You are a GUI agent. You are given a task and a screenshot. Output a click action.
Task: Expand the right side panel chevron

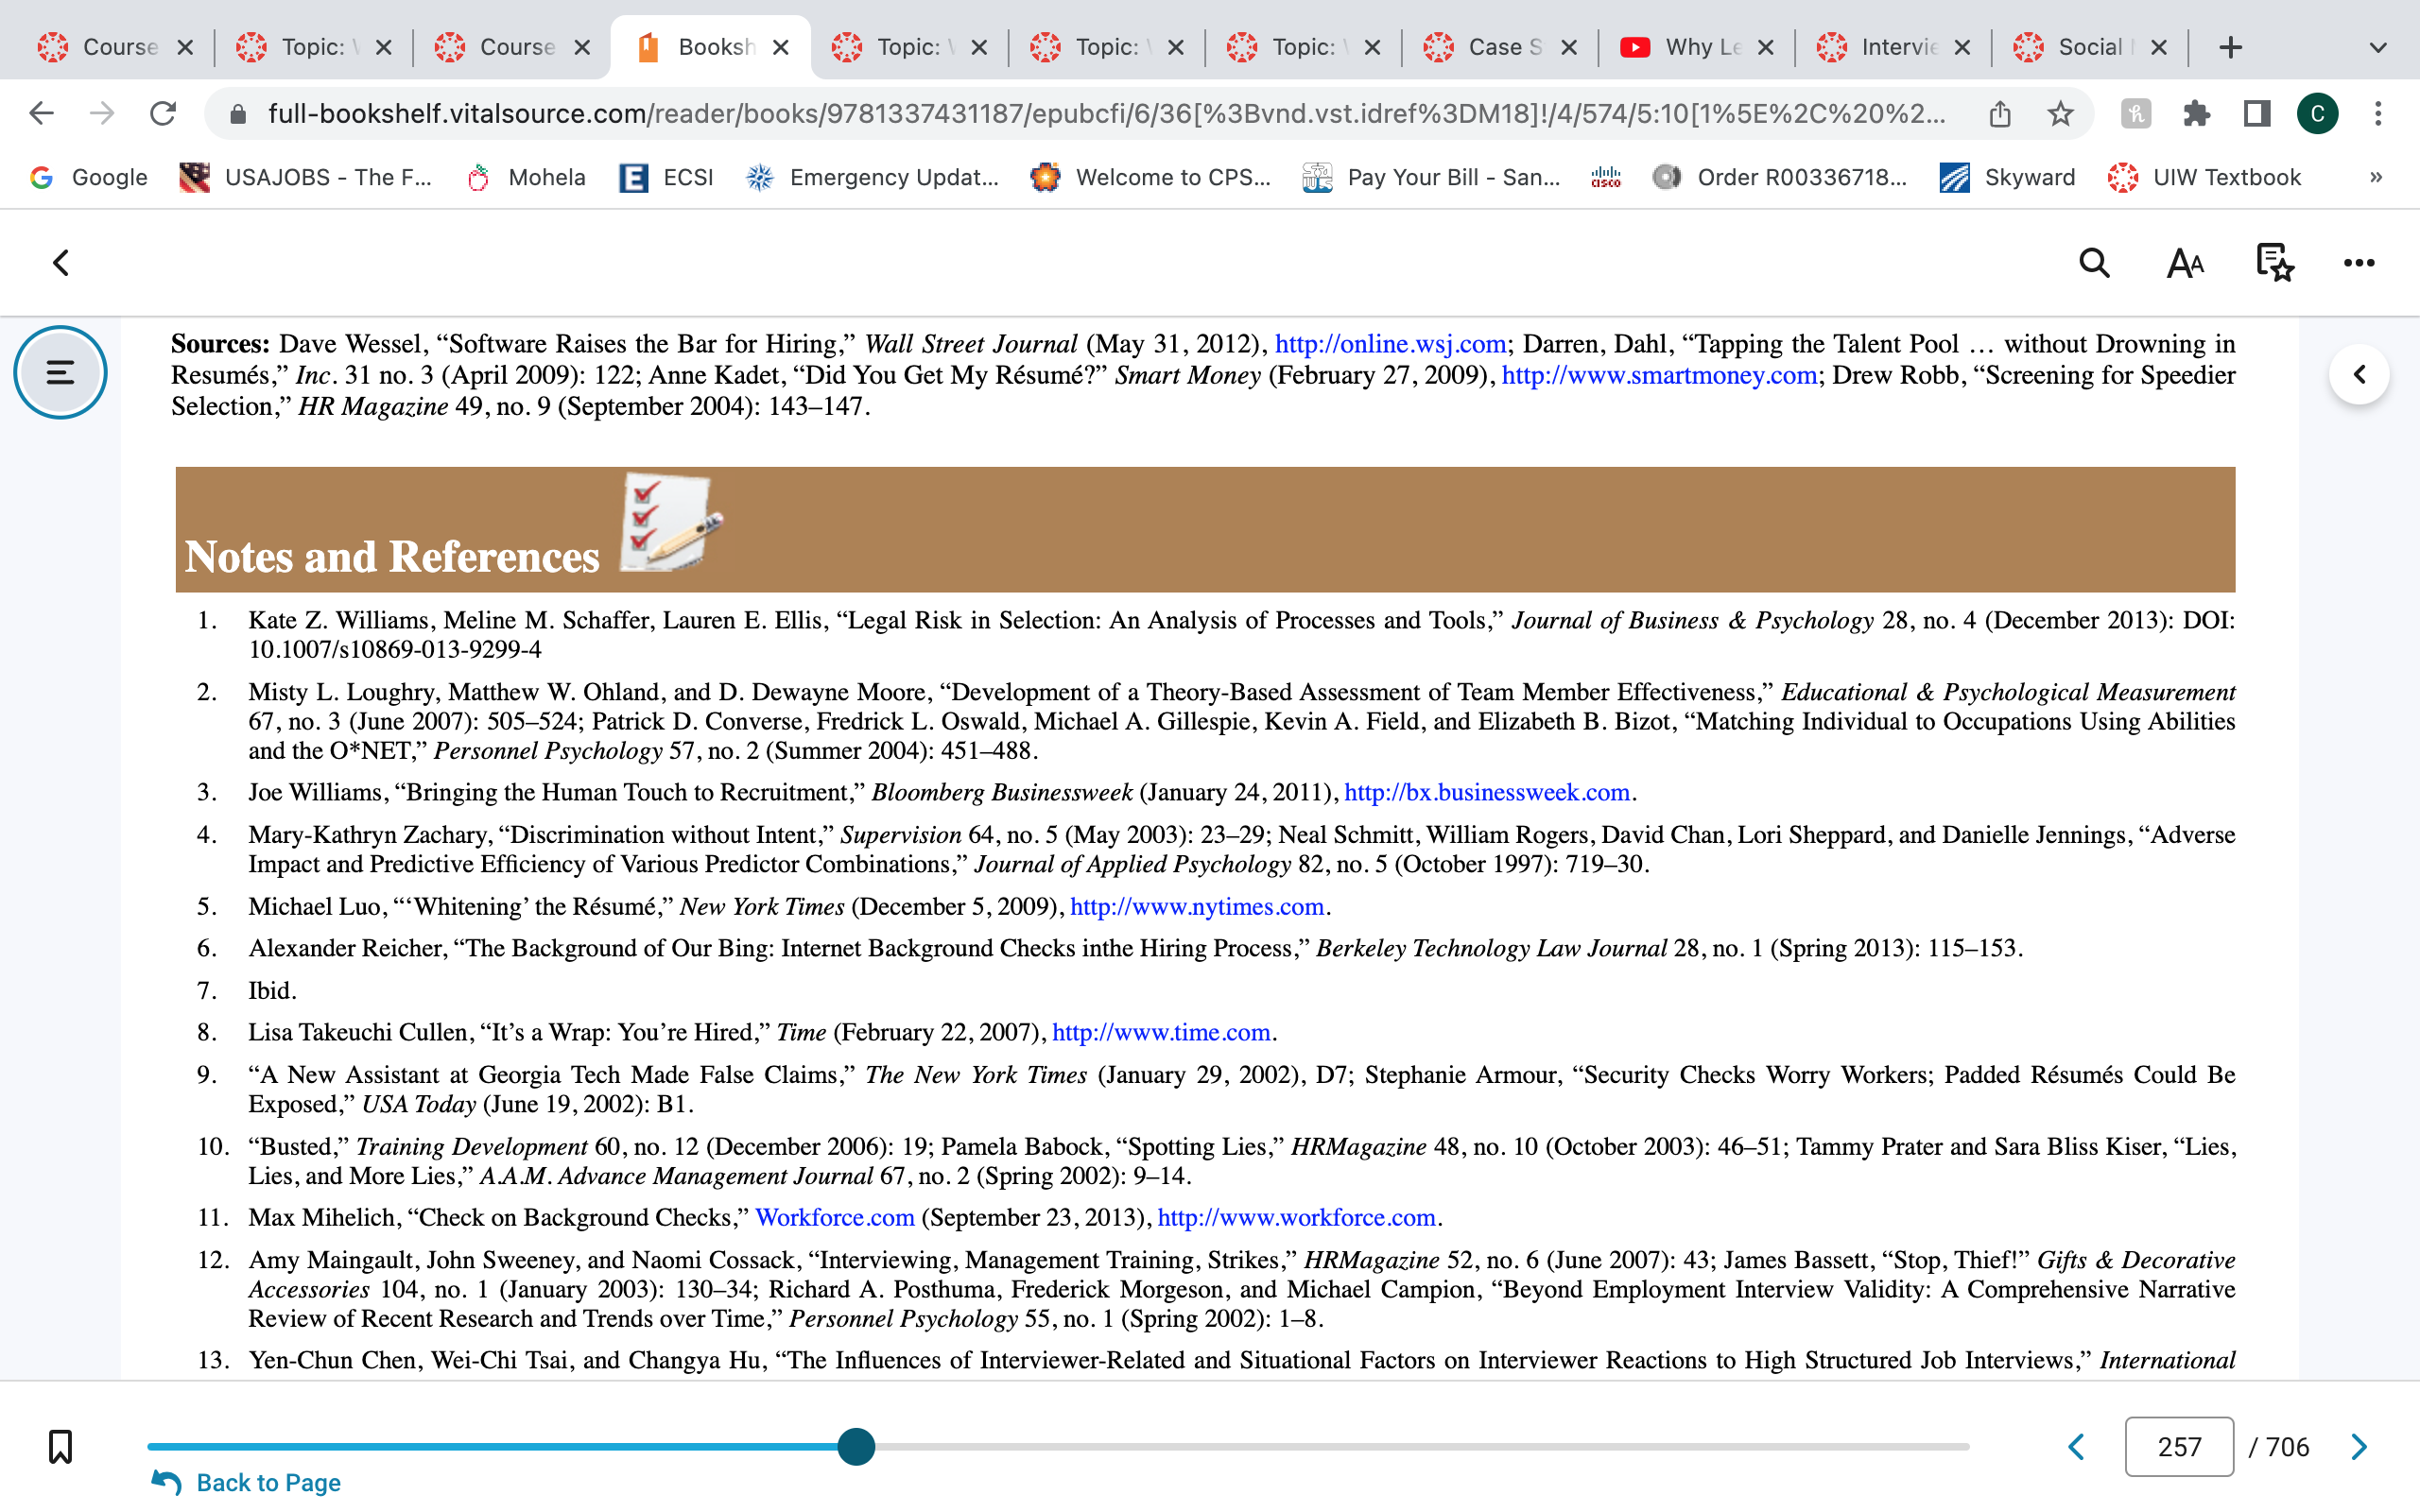[x=2359, y=374]
